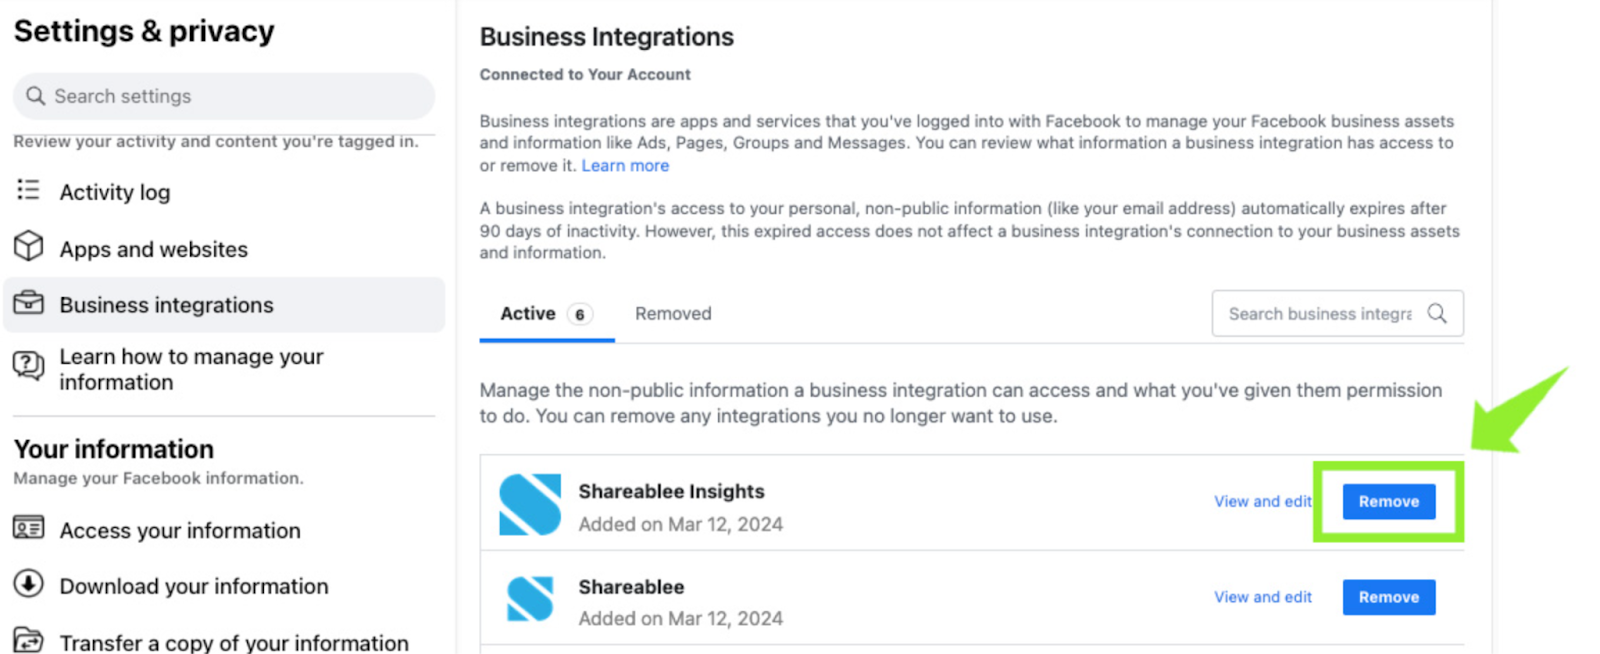The image size is (1600, 654).
Task: Switch to the Removed tab
Action: 673,314
